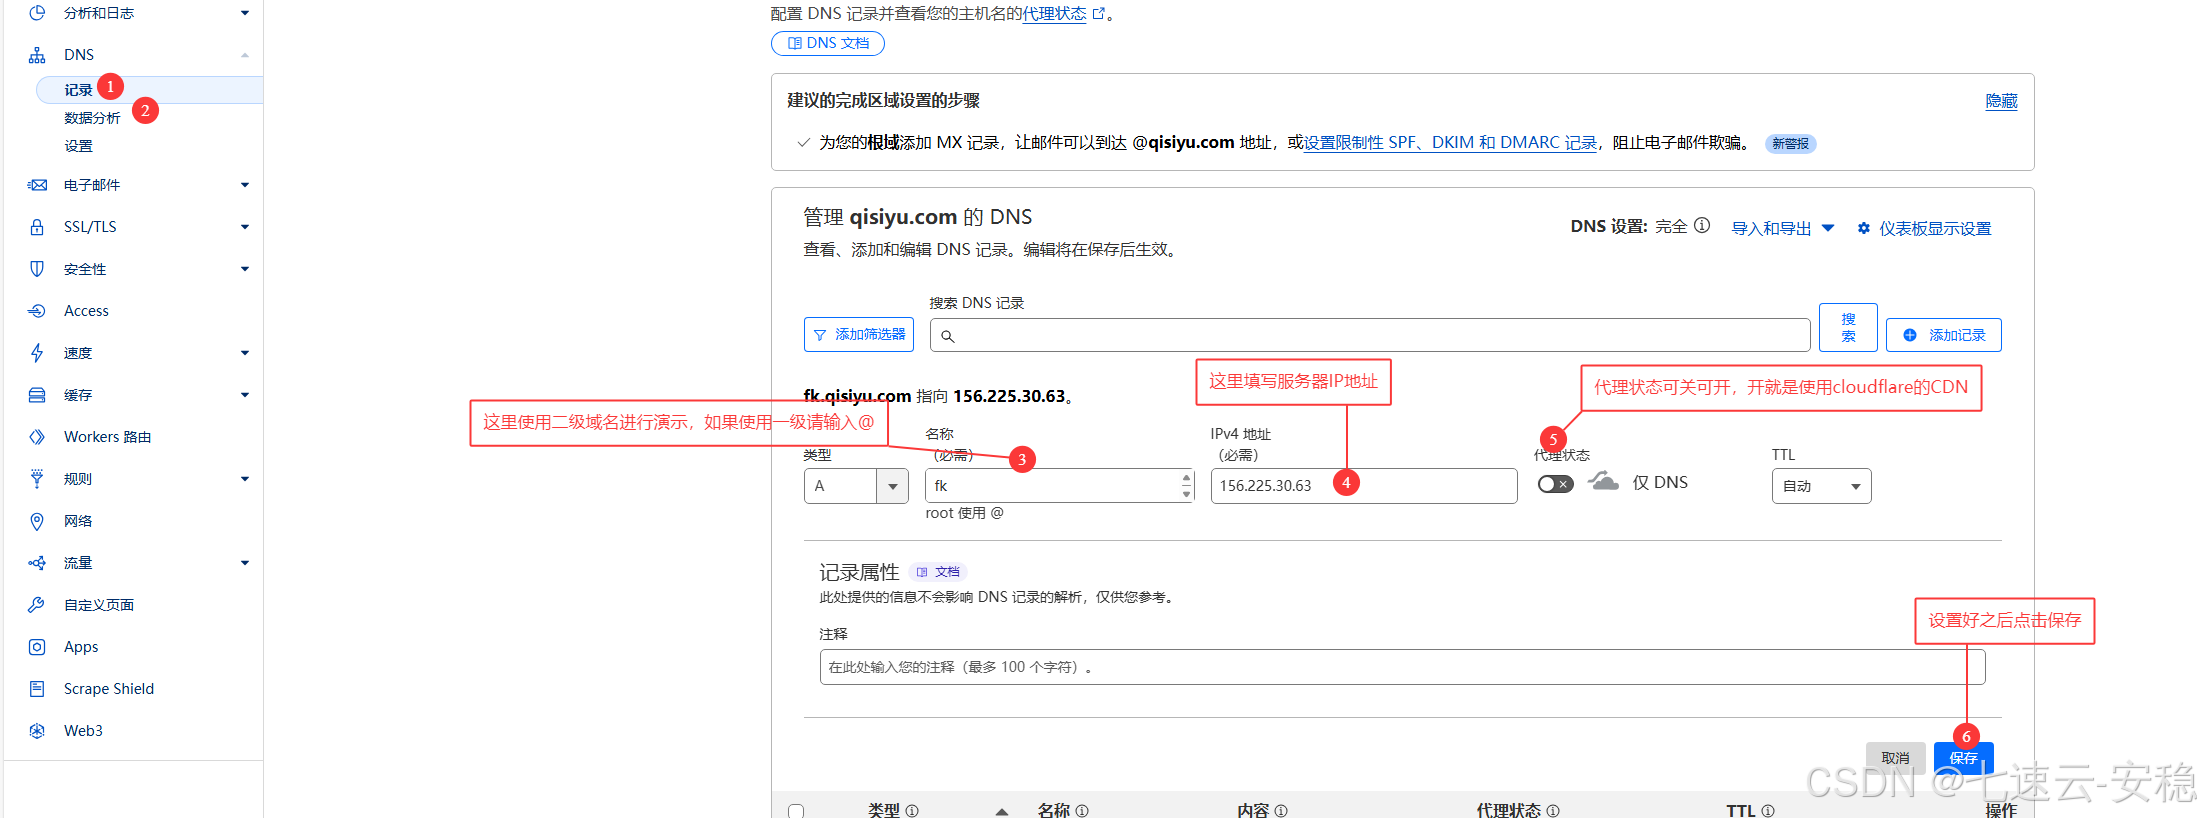The image size is (2201, 818).
Task: Click the Rules filter icon
Action: pos(37,479)
